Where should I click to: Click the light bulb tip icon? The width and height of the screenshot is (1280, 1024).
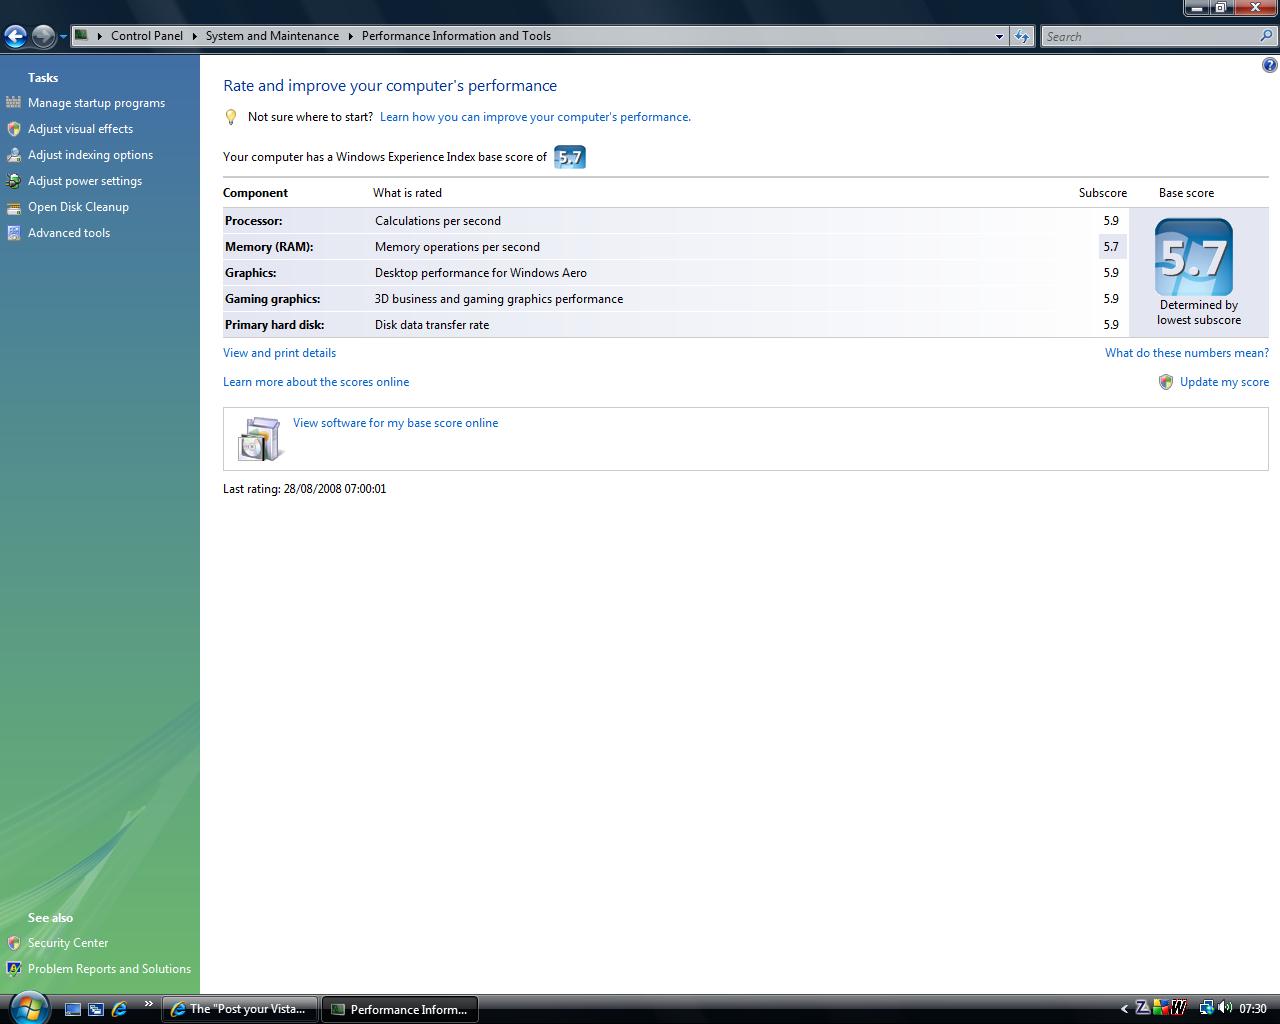pyautogui.click(x=231, y=117)
